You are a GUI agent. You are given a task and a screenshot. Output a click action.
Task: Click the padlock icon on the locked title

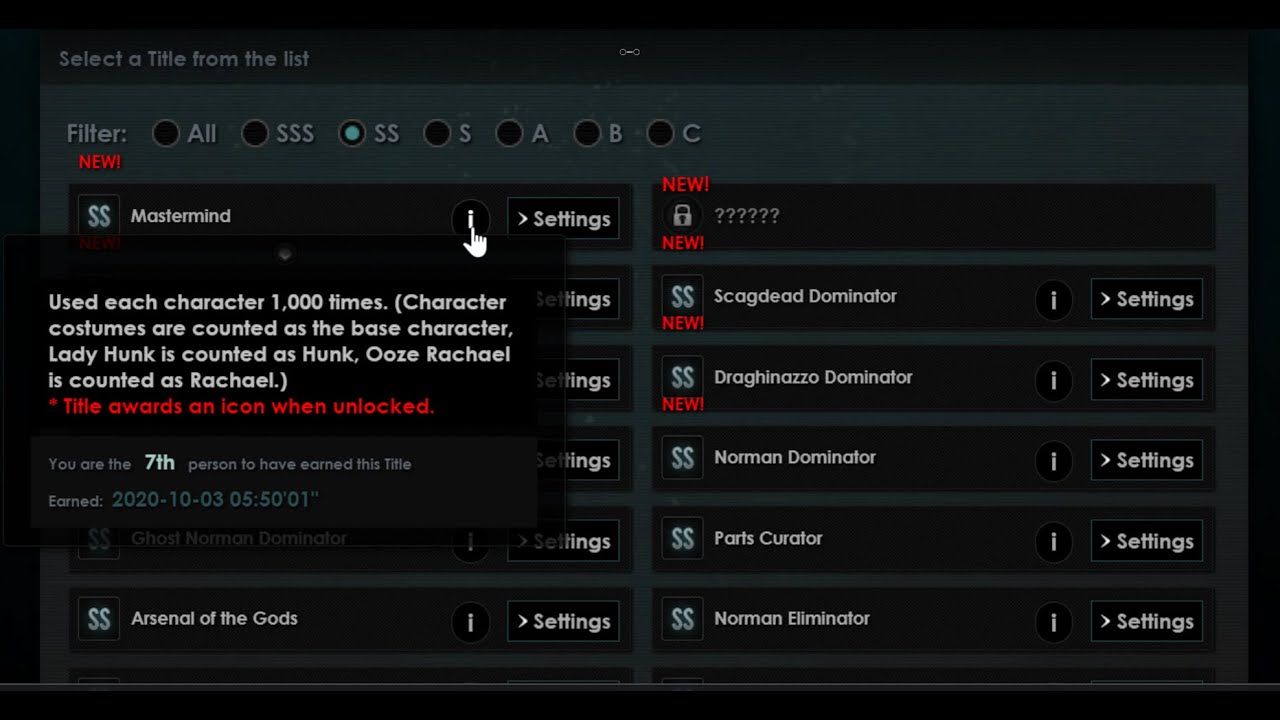click(682, 215)
